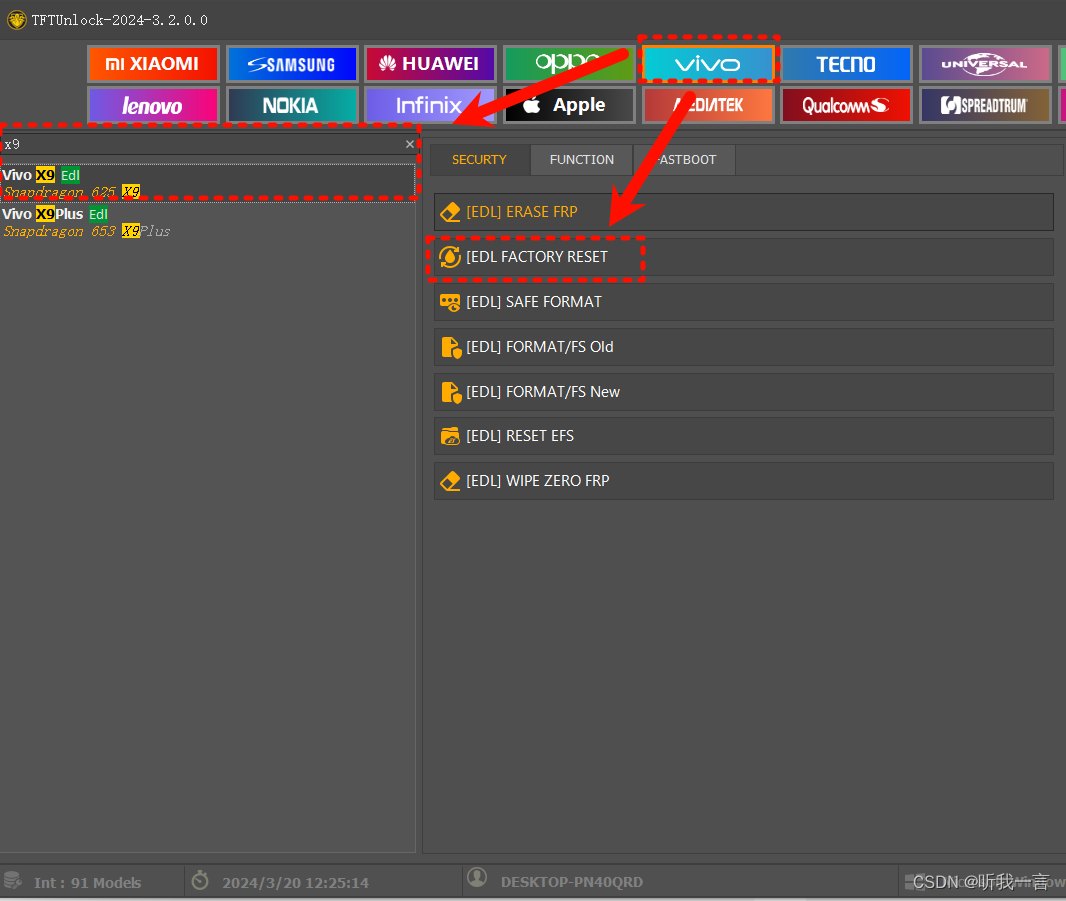
Task: Select the Xiaomi brand button
Action: coord(153,64)
